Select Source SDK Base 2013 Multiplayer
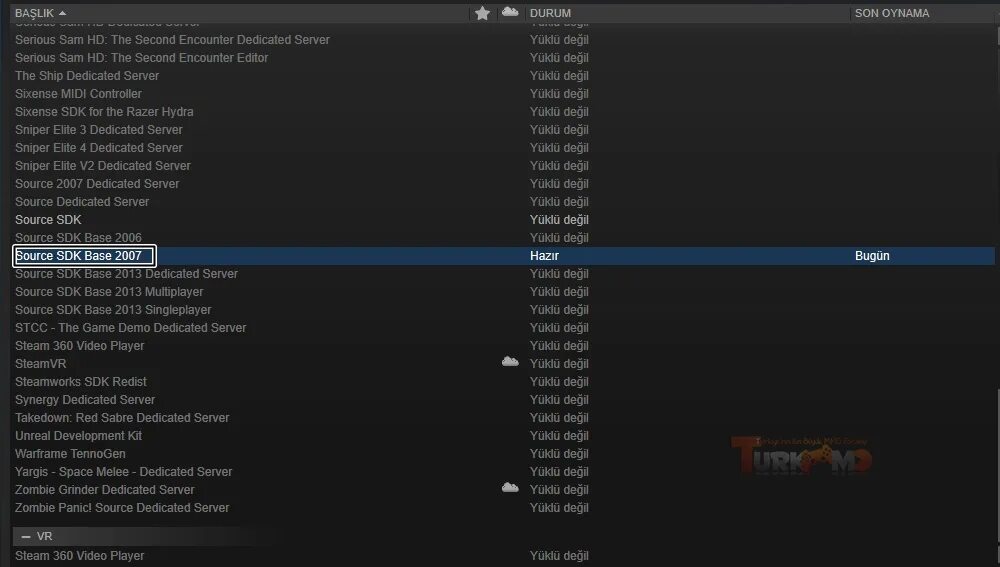Viewport: 1000px width, 567px height. pos(109,291)
